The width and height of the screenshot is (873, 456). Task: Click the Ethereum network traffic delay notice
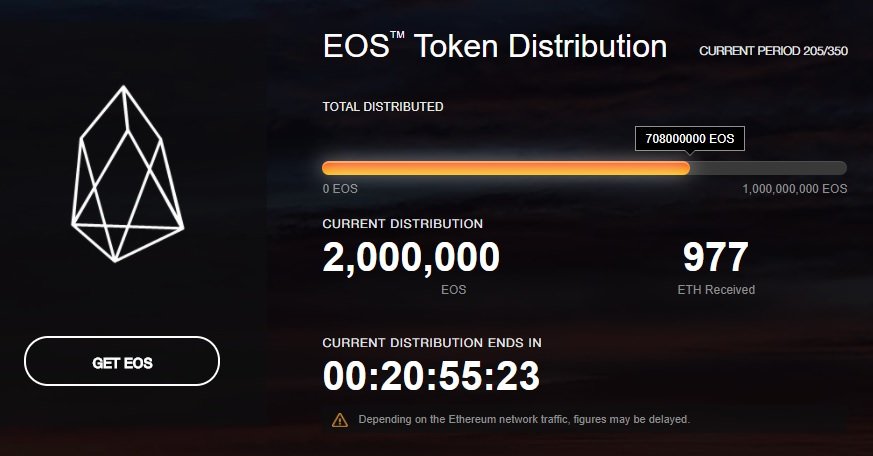pos(524,419)
